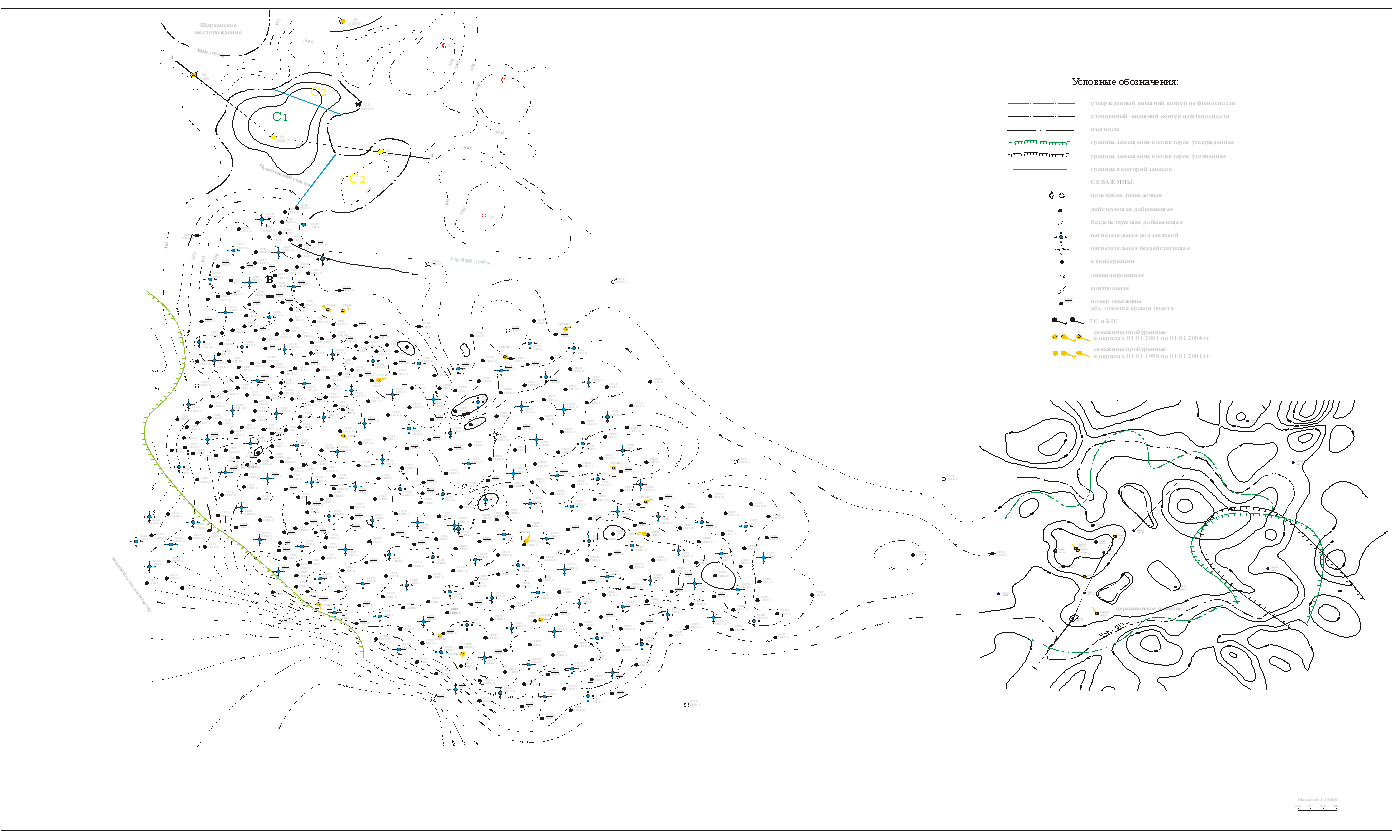Screen dimensions: 1393x831
Task: Click the white isogypse circle symbol in legend
Action: (1040, 130)
